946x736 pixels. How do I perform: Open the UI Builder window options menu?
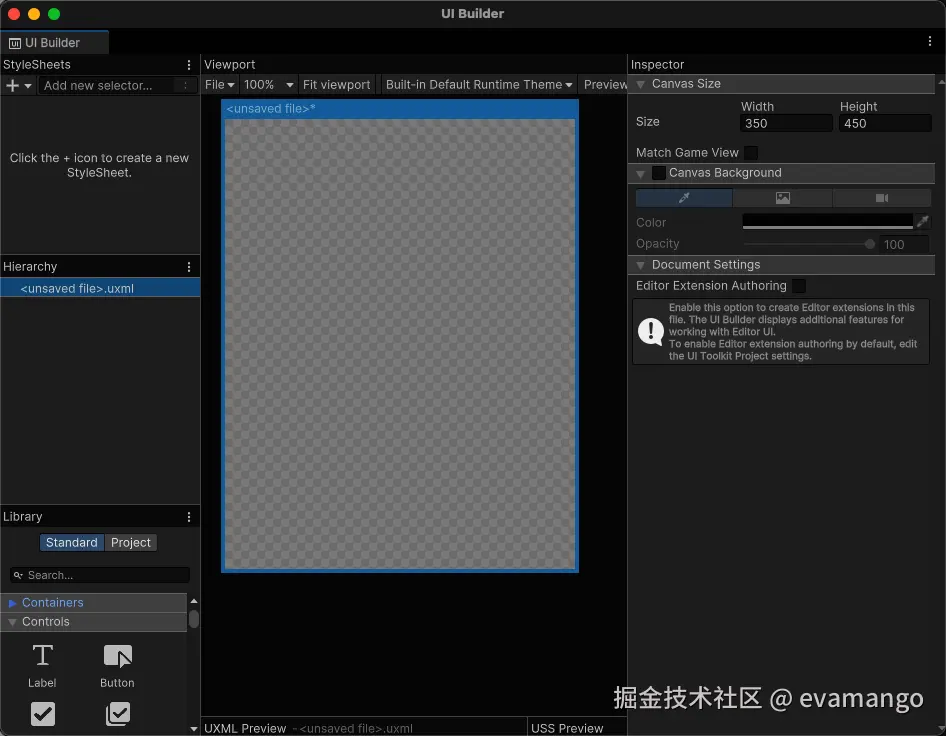[930, 41]
